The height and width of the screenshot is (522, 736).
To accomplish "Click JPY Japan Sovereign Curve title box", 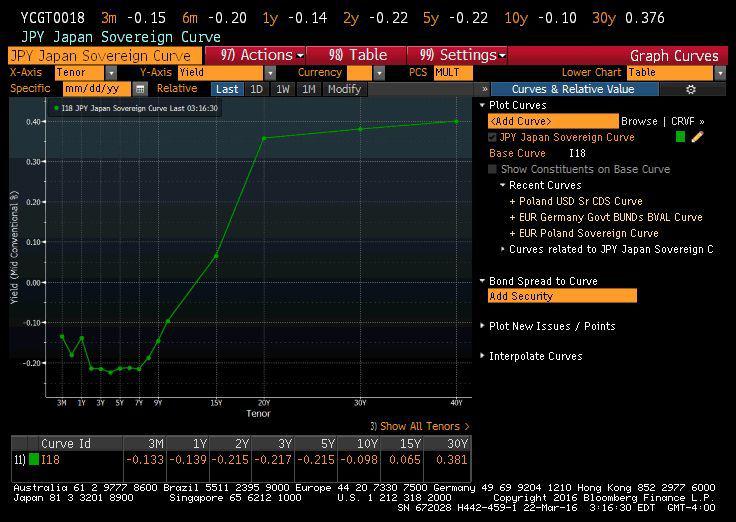I will tap(105, 56).
